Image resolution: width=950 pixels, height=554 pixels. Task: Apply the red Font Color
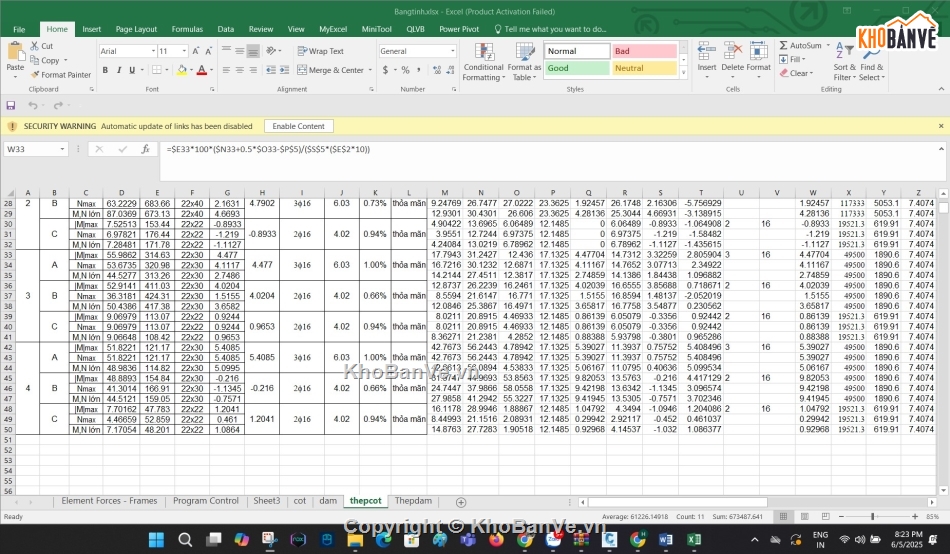[x=202, y=70]
